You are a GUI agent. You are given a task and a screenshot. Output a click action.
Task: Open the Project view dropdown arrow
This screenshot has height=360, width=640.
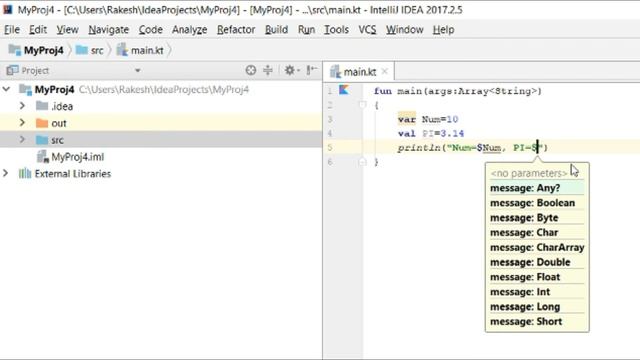(138, 71)
